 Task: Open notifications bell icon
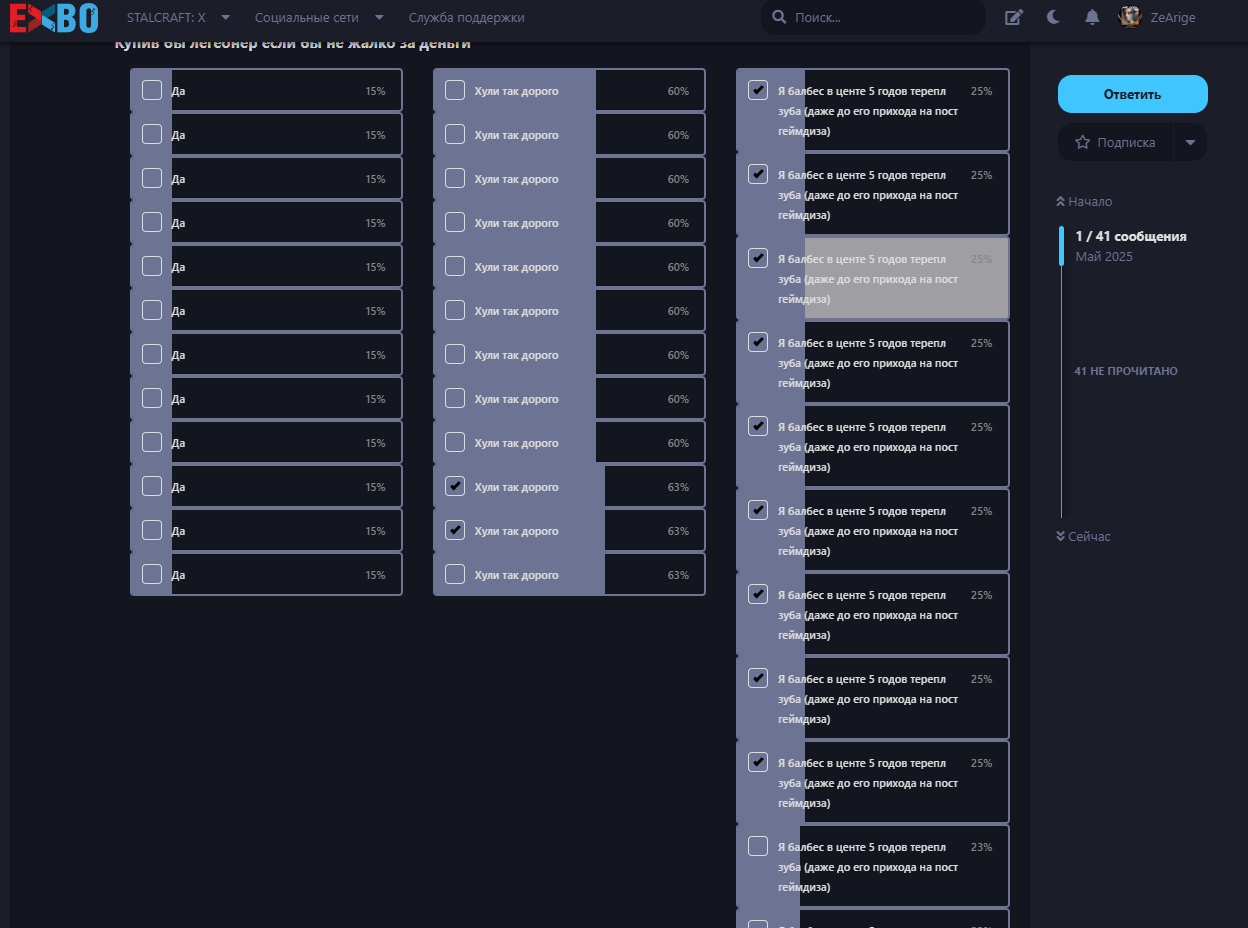(x=1092, y=17)
